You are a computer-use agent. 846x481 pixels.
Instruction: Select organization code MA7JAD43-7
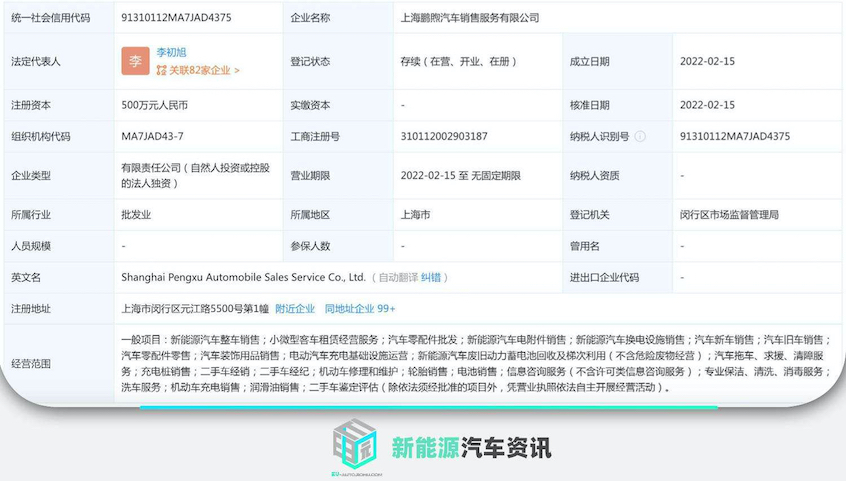click(152, 137)
